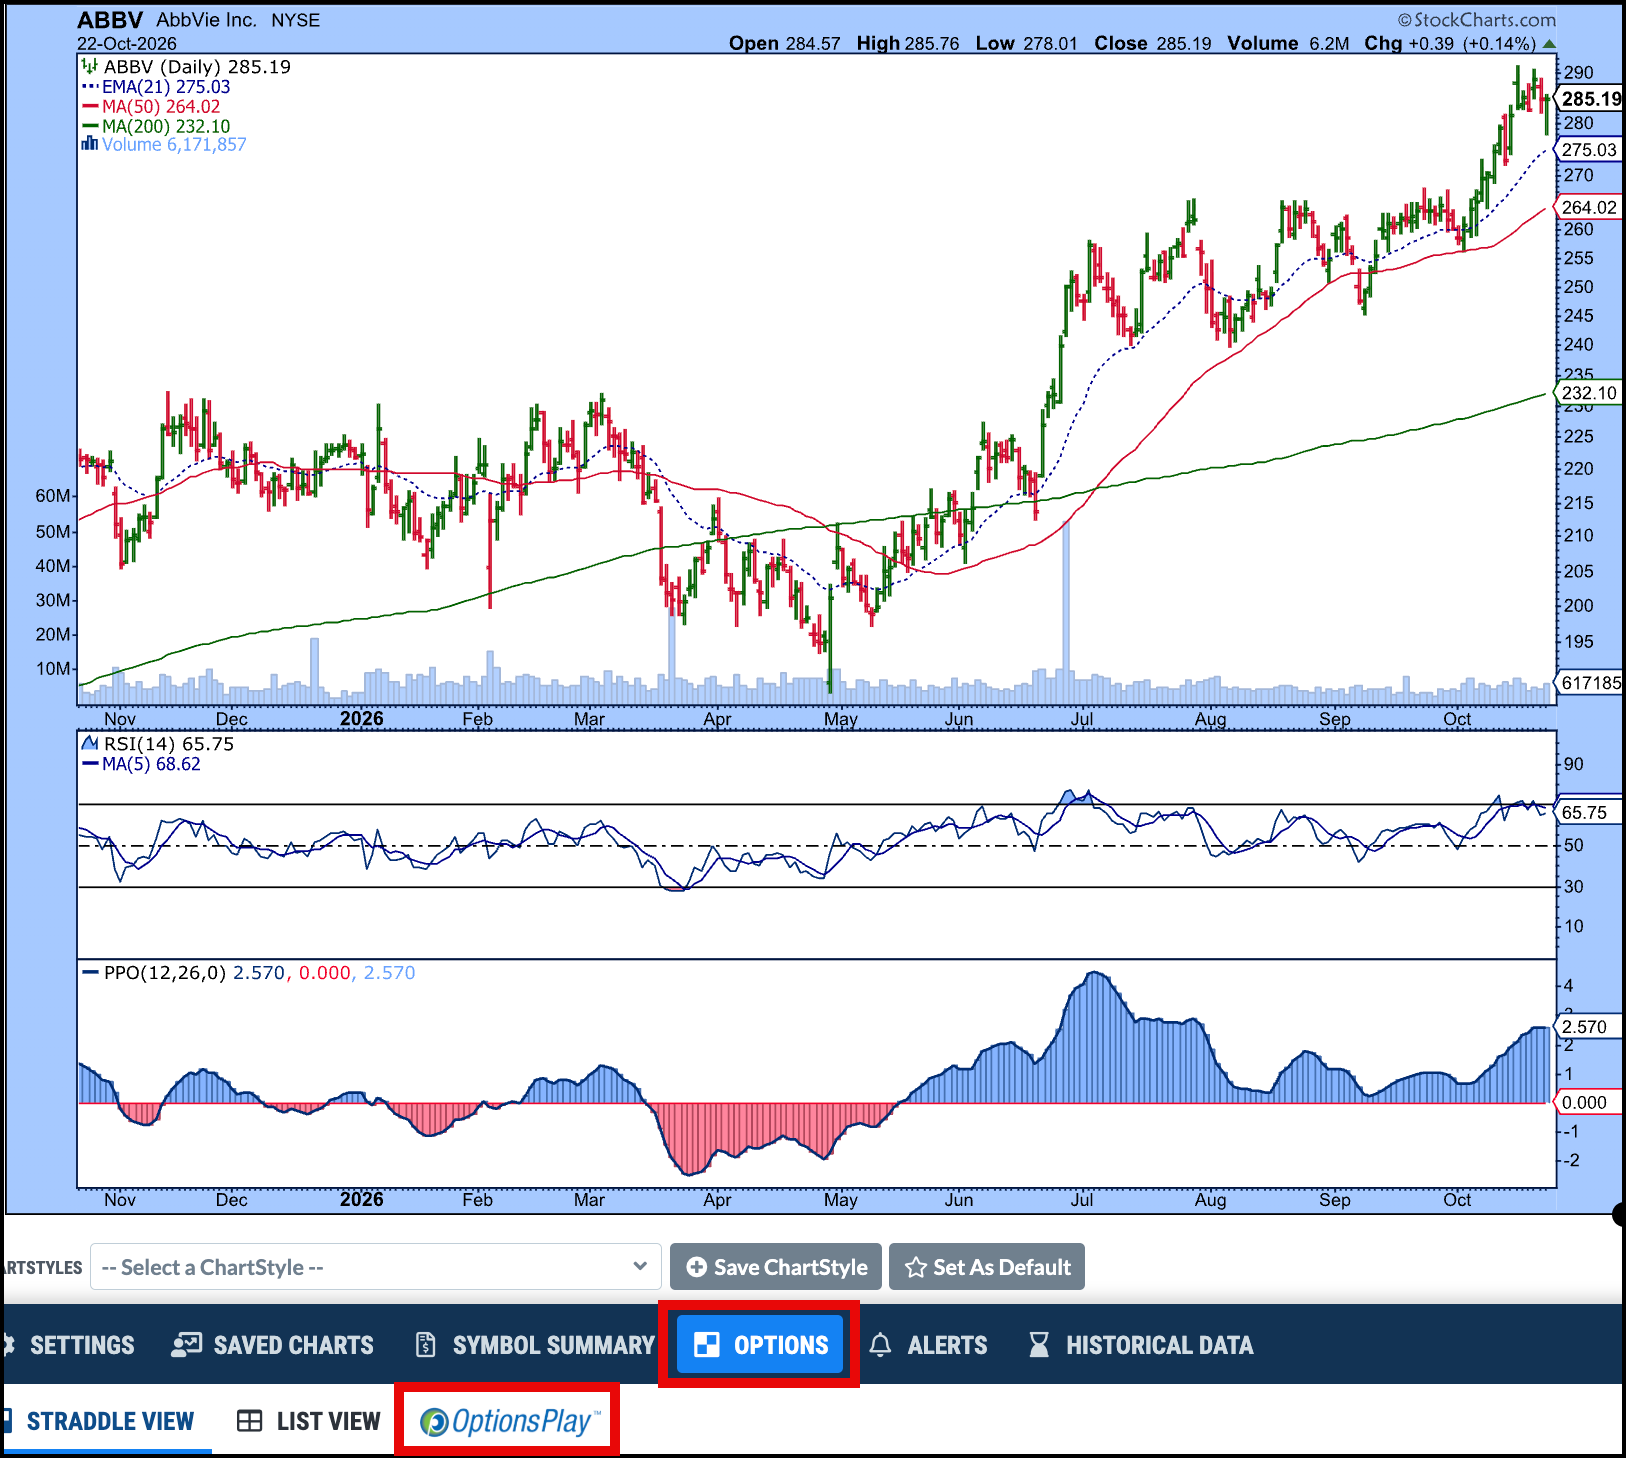
Task: Click the NYSE exchange label
Action: pos(296,20)
